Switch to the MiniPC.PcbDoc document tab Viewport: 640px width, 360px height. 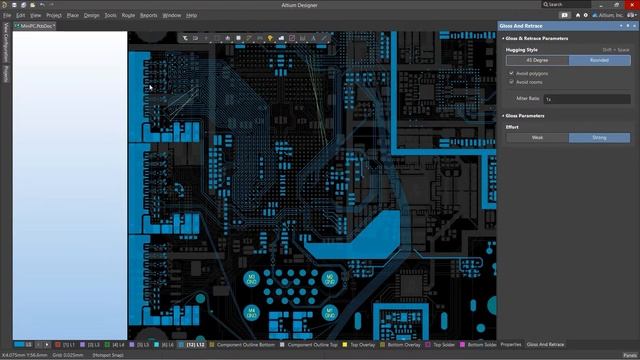pyautogui.click(x=35, y=26)
